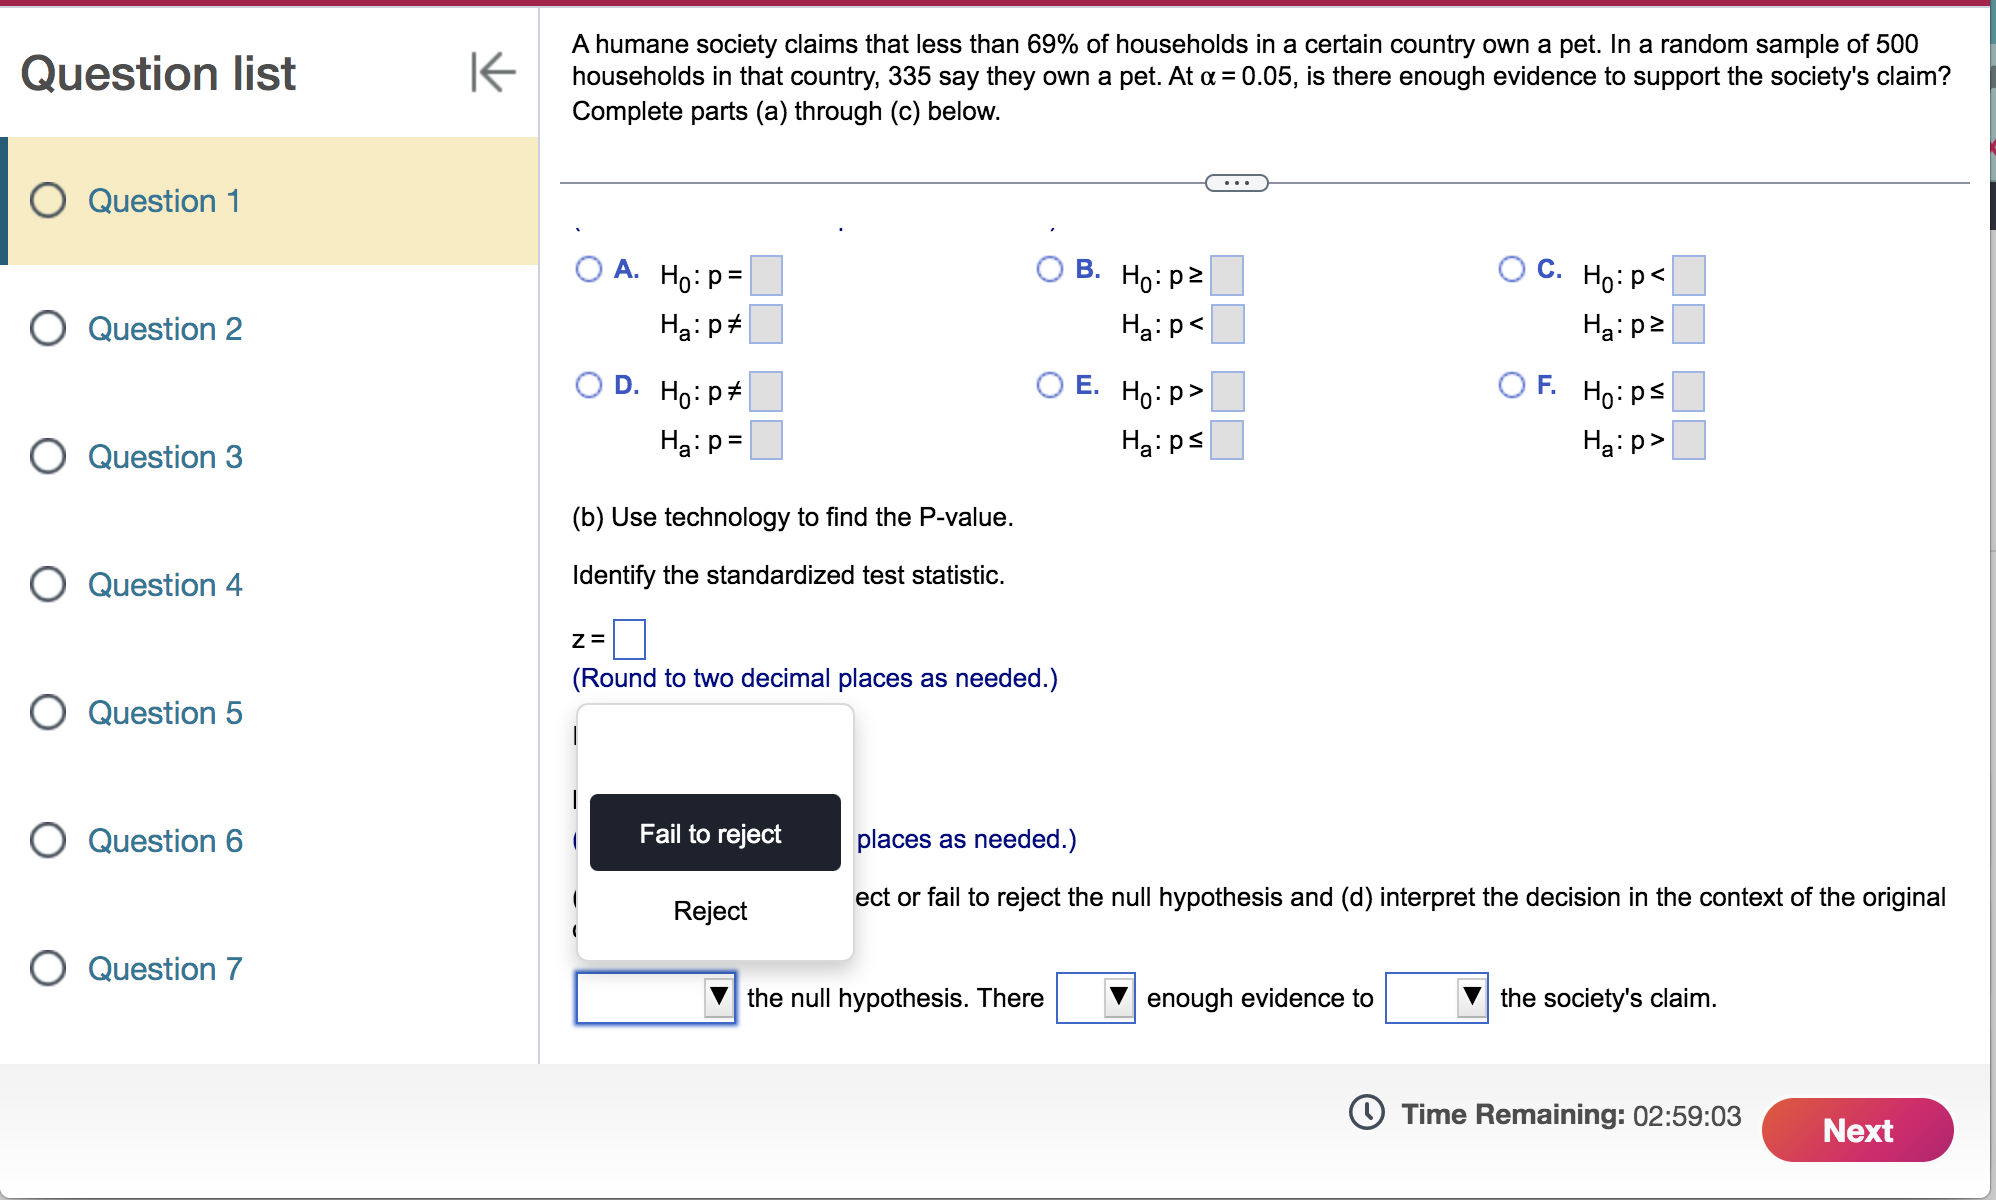Click Question 2 in the sidebar
The height and width of the screenshot is (1200, 1996).
click(164, 328)
